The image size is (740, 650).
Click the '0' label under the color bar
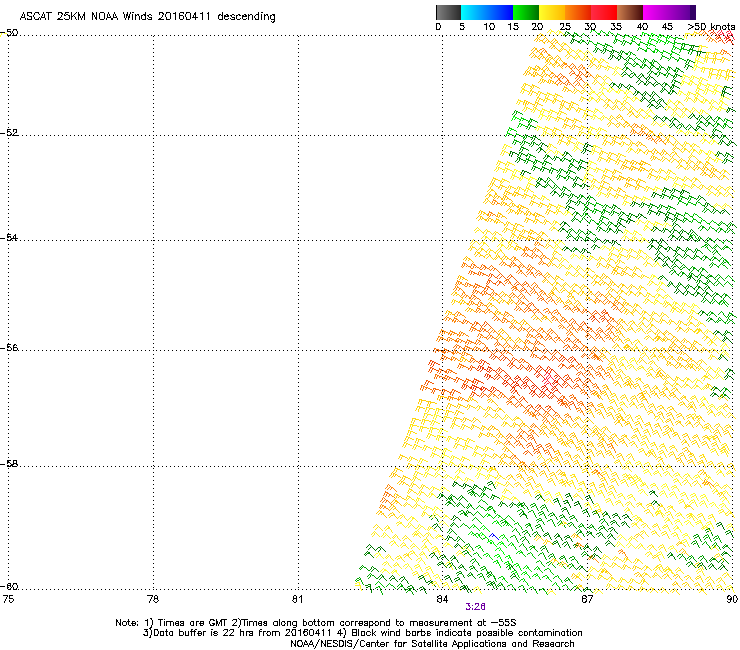(x=438, y=27)
